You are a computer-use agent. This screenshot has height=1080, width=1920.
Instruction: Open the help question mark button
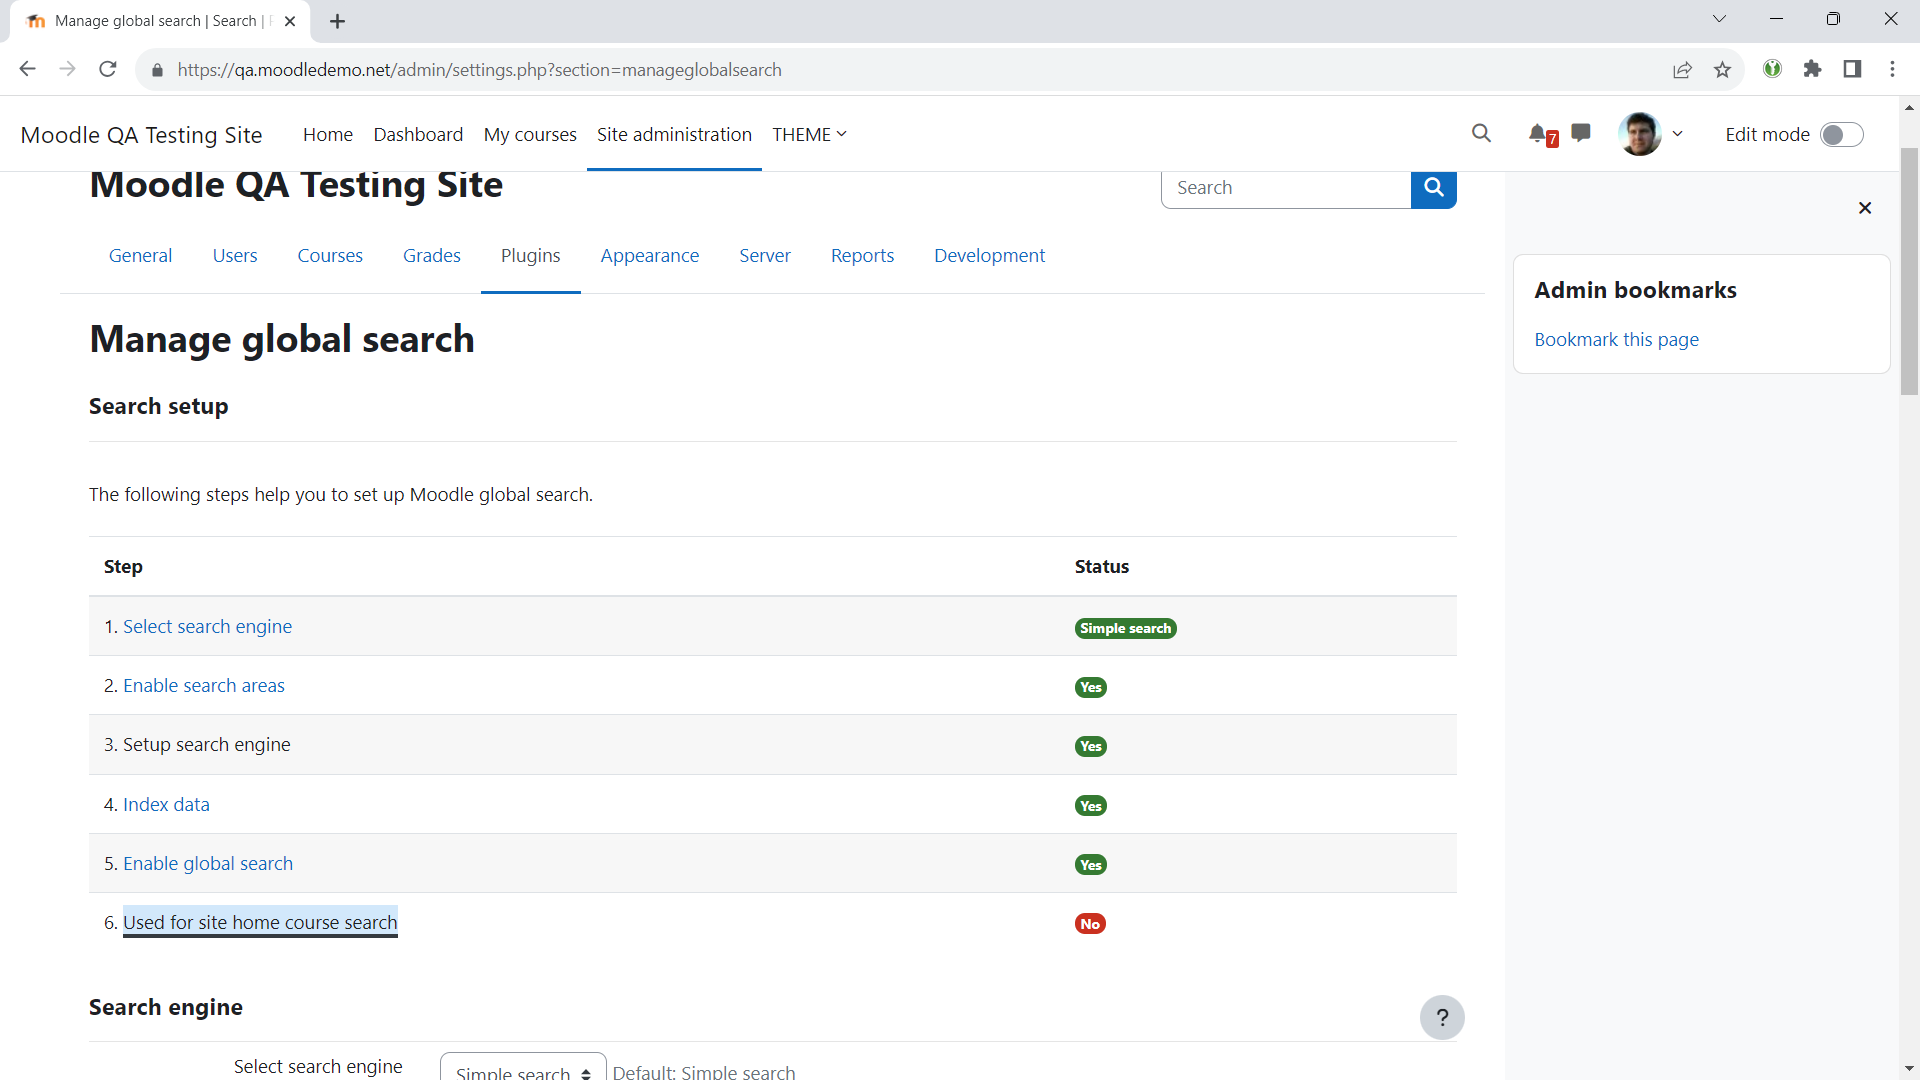(1442, 1018)
